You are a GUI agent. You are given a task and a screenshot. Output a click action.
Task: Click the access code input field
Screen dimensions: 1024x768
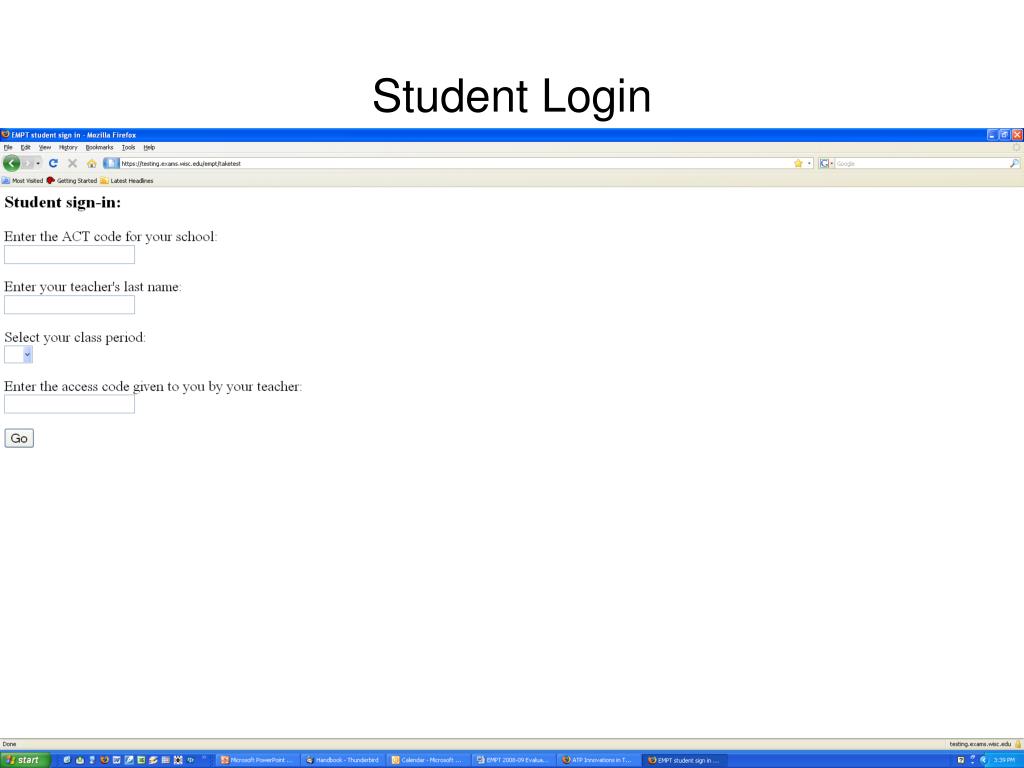pos(69,404)
